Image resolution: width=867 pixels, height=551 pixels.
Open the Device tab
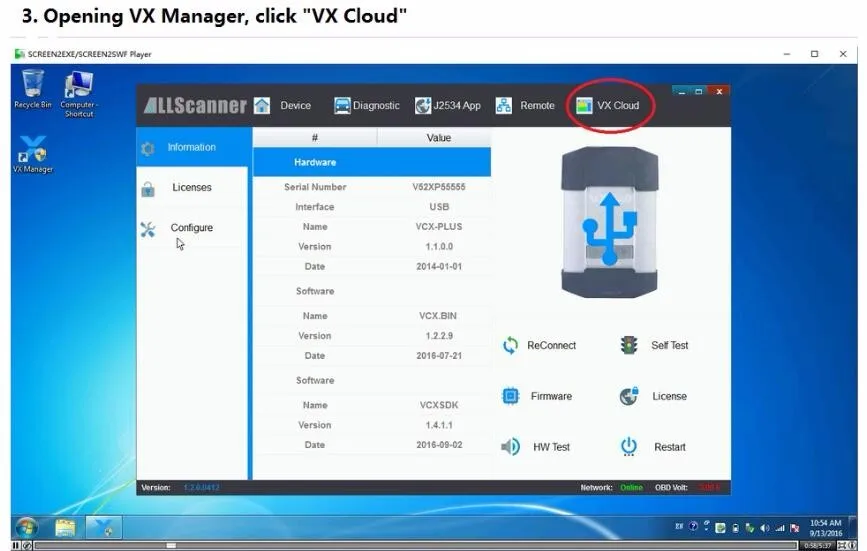coord(282,106)
